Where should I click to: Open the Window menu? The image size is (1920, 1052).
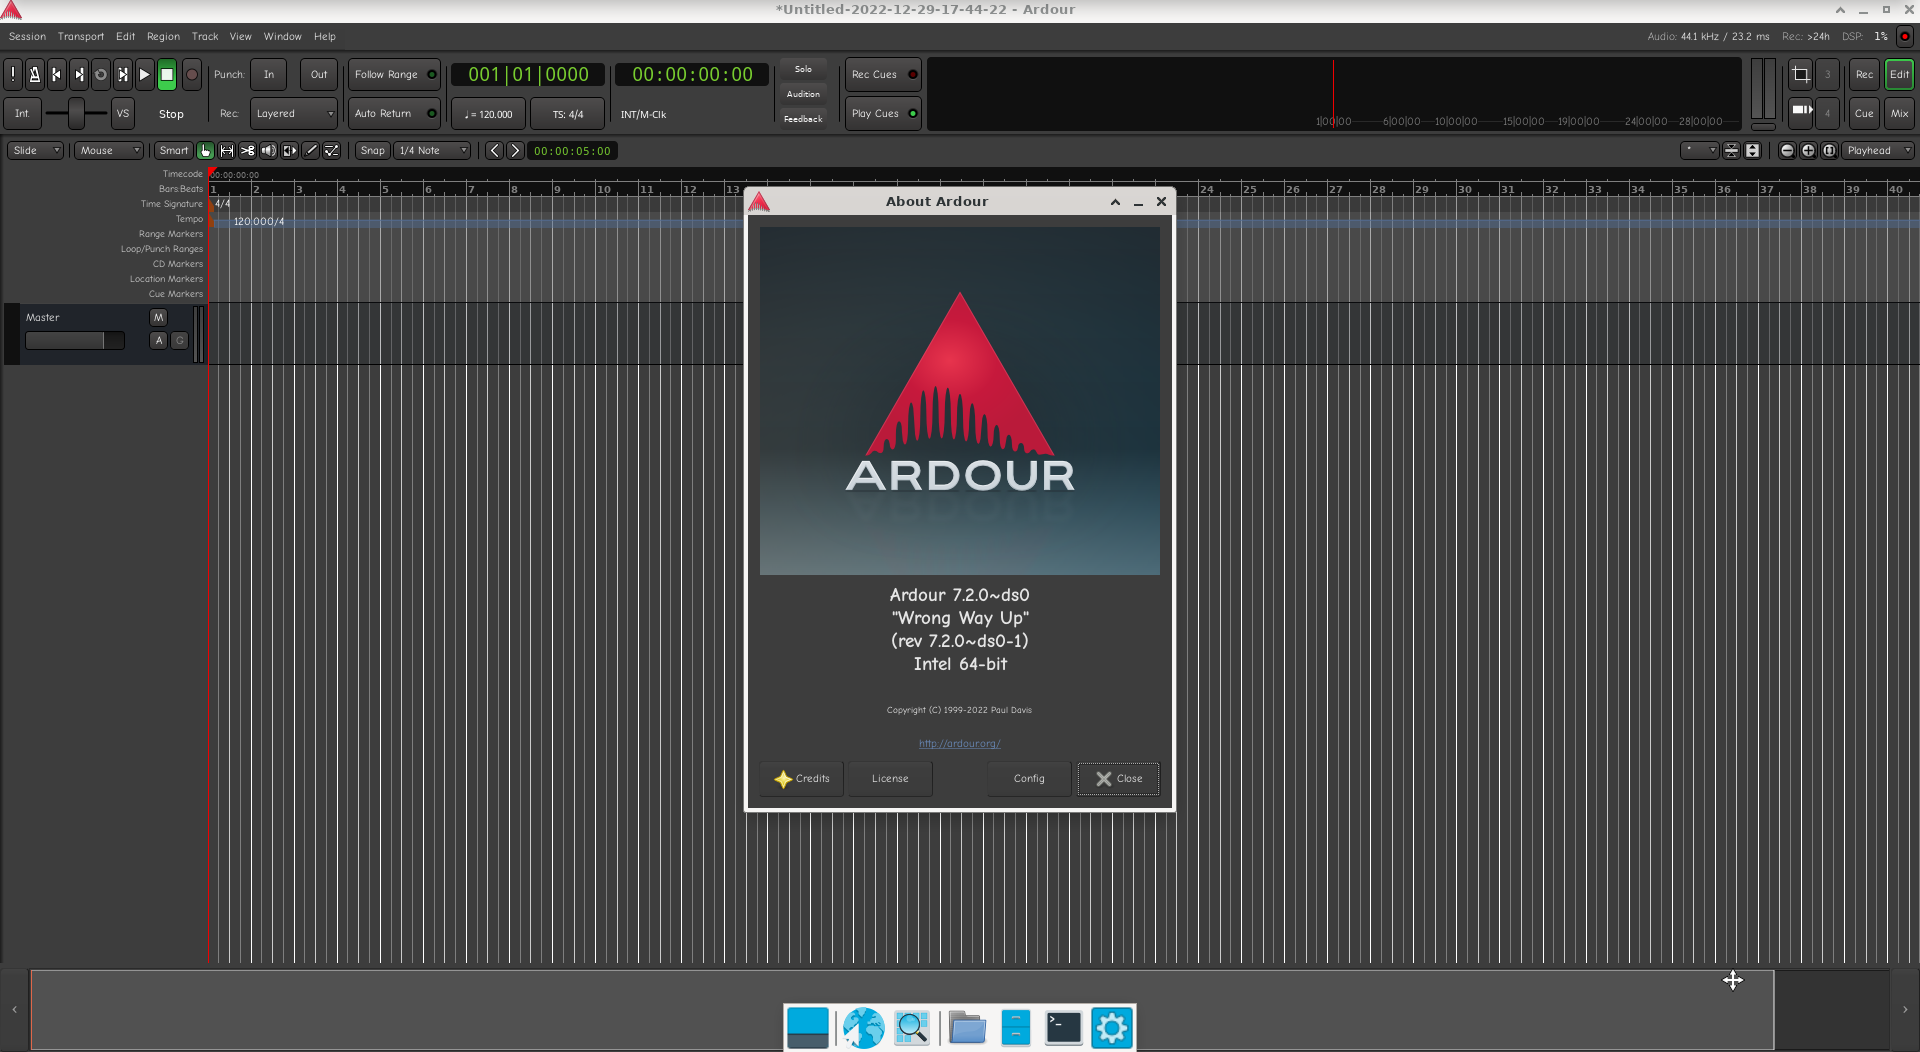point(283,37)
